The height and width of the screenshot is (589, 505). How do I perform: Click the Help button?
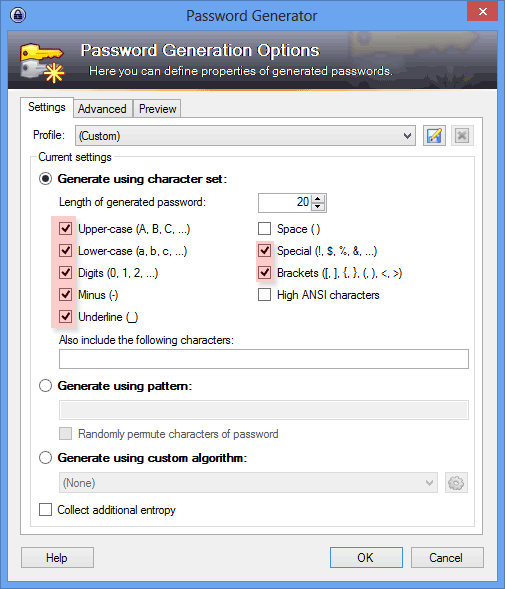click(57, 557)
